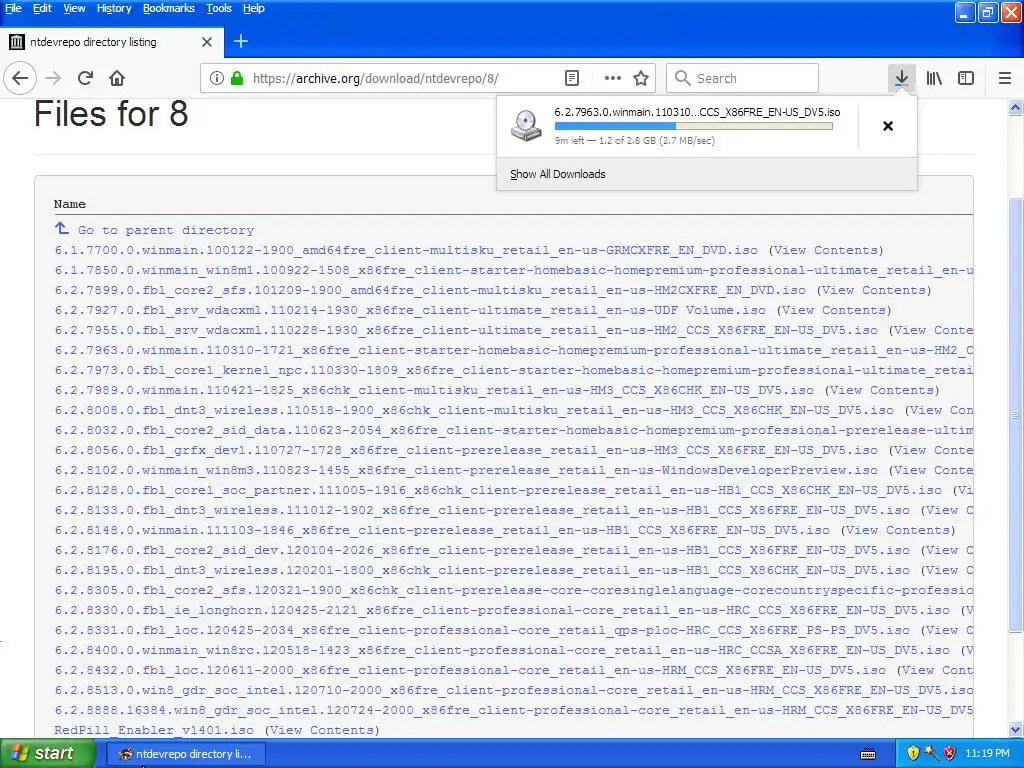View Contents of the 6.1.7700.0 ISO
The height and width of the screenshot is (768, 1024).
coord(826,250)
